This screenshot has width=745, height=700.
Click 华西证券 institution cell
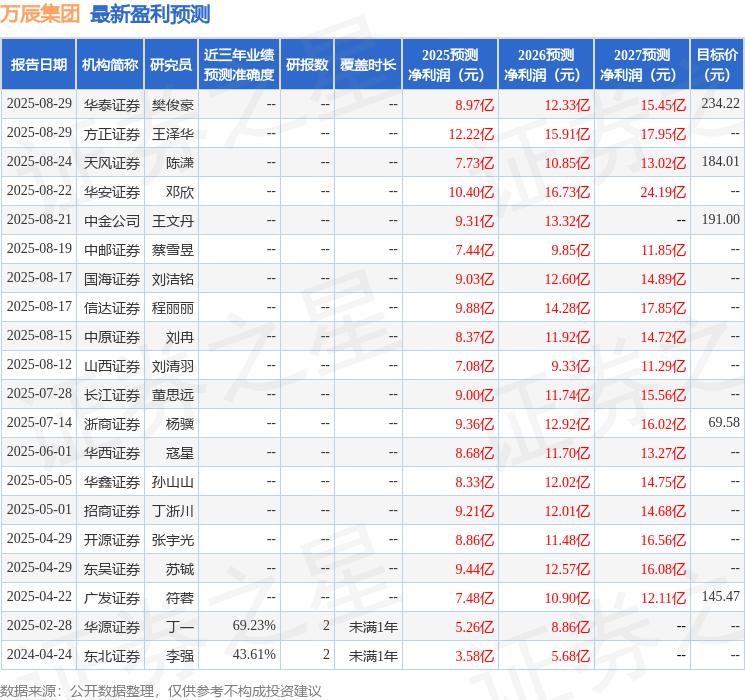[112, 453]
